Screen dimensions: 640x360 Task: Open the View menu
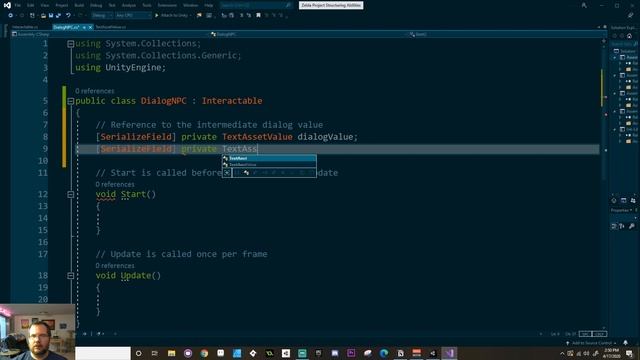point(44,5)
